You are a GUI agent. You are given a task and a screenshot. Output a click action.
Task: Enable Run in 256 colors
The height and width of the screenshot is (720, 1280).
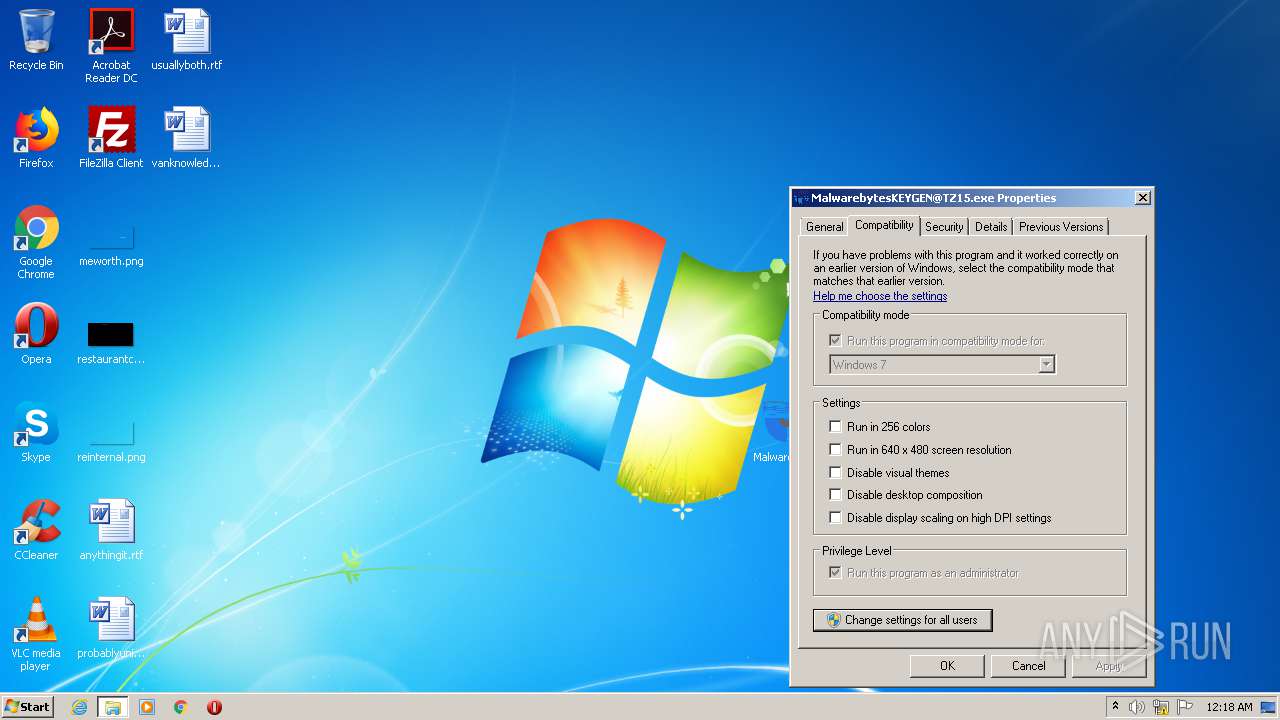(x=835, y=427)
